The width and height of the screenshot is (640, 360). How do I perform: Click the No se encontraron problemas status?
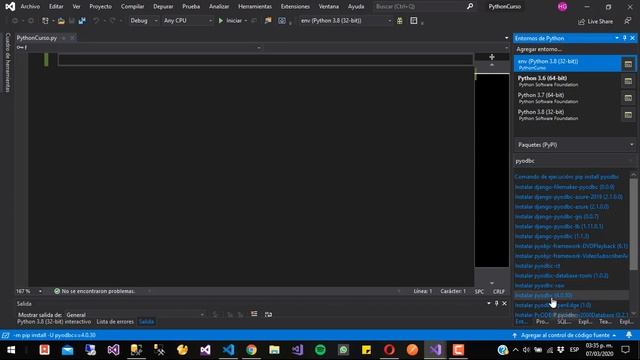coord(94,291)
